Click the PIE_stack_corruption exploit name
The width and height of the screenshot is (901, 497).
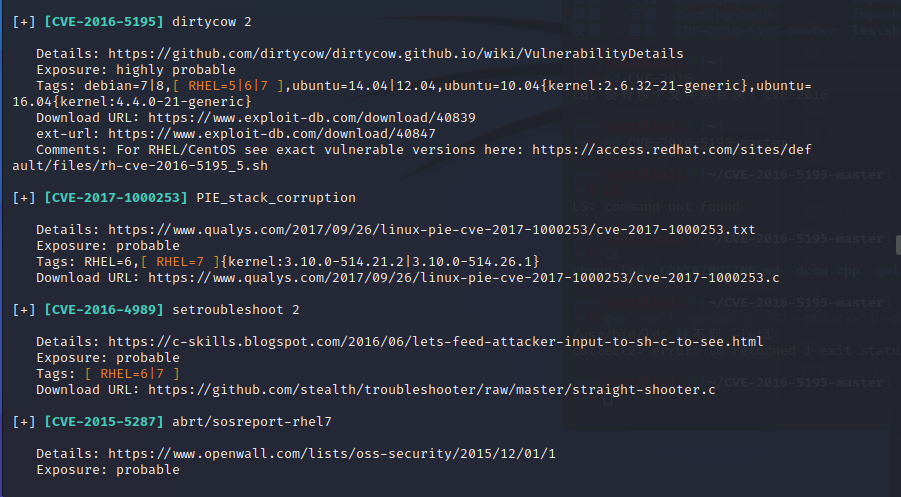pos(276,198)
